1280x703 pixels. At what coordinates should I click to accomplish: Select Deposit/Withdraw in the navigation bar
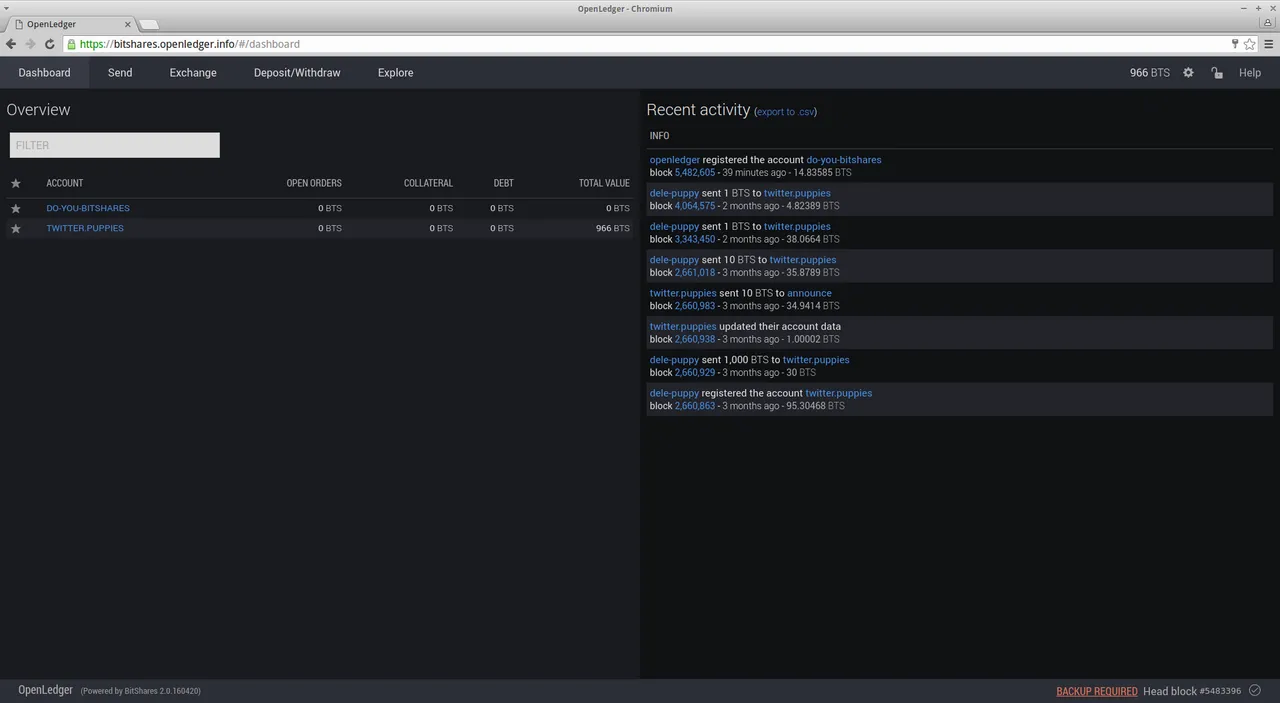click(297, 73)
